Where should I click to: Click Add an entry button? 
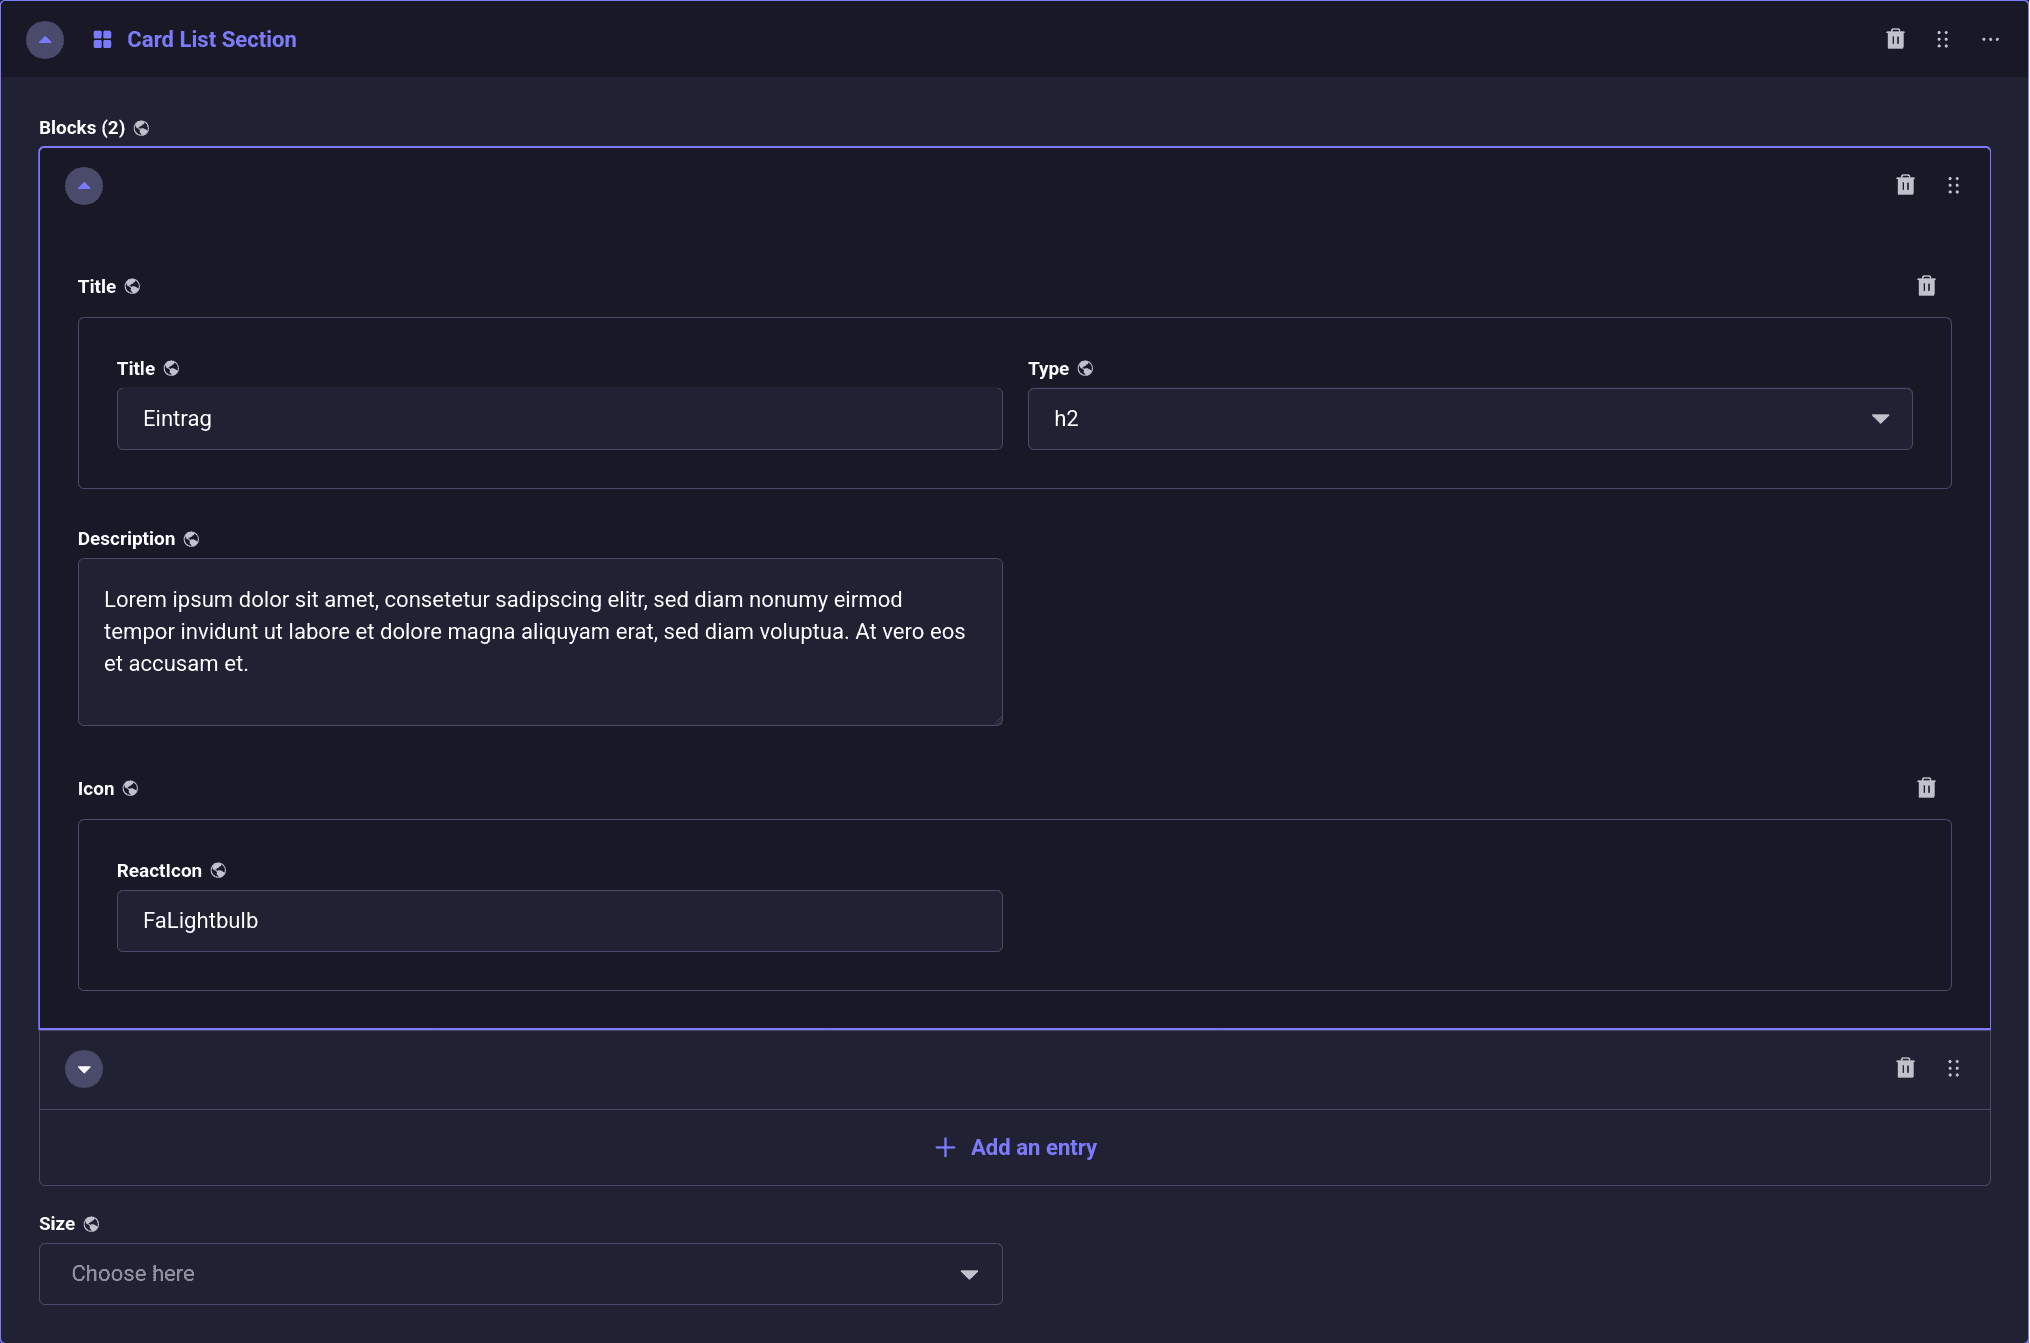click(1015, 1147)
